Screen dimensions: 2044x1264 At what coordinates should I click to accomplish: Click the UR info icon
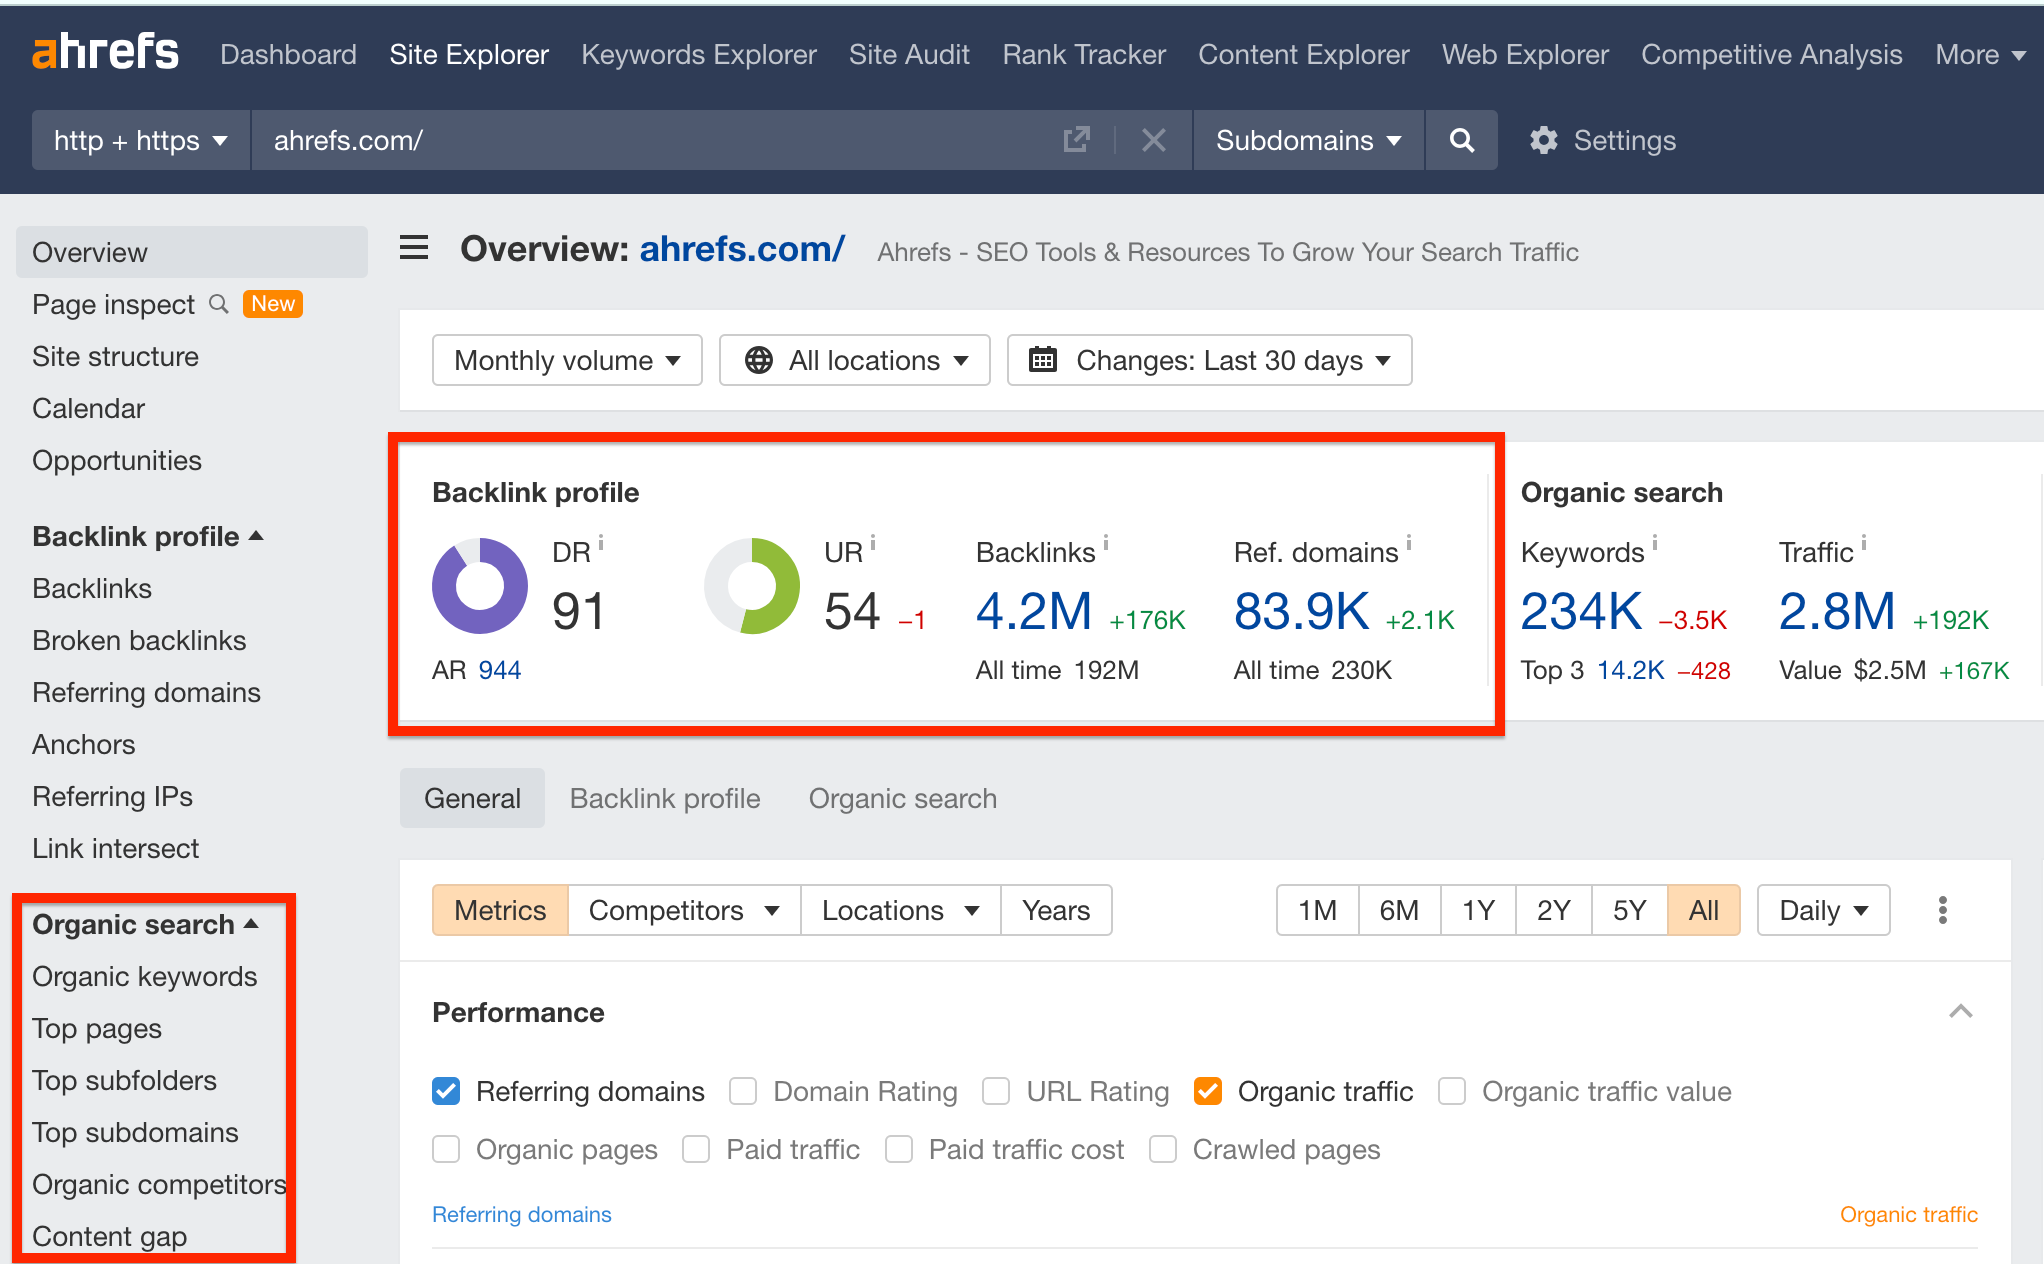pos(873,543)
